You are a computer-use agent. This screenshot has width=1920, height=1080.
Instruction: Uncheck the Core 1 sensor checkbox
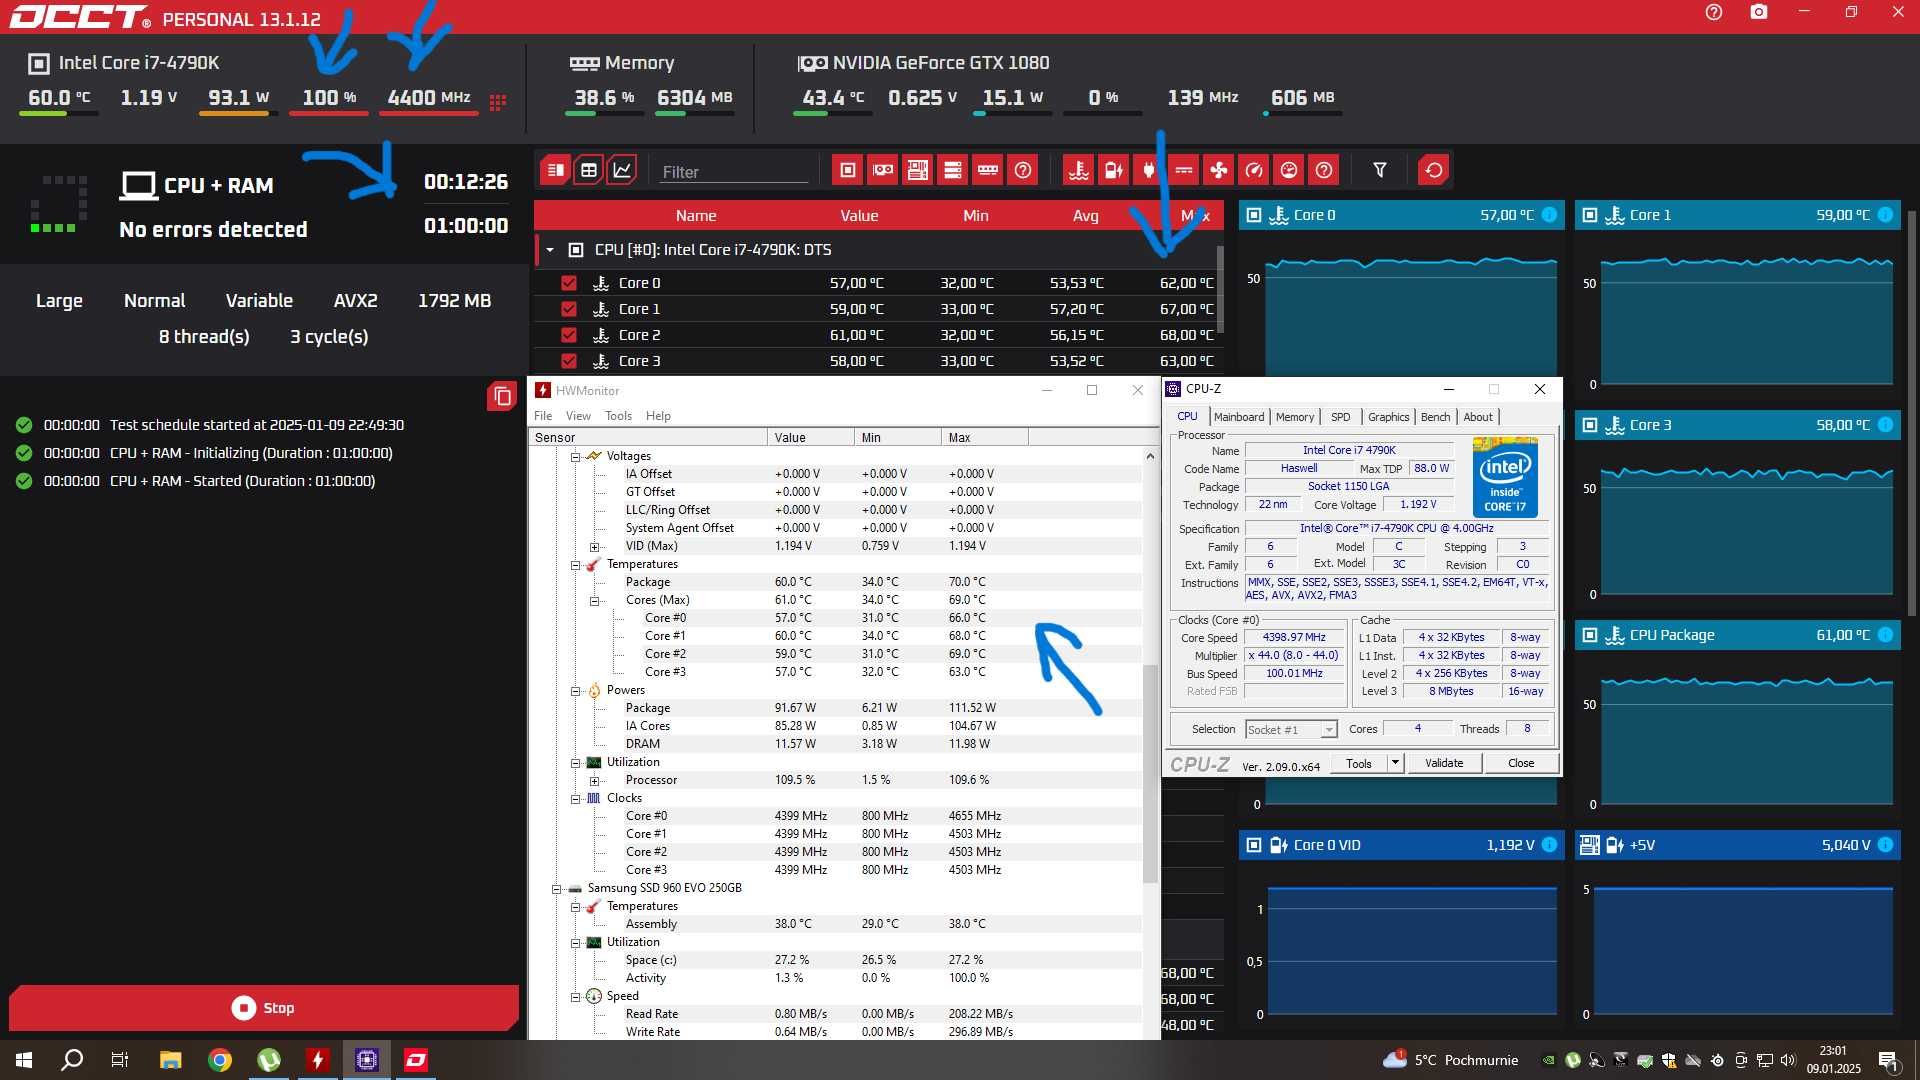pyautogui.click(x=569, y=309)
